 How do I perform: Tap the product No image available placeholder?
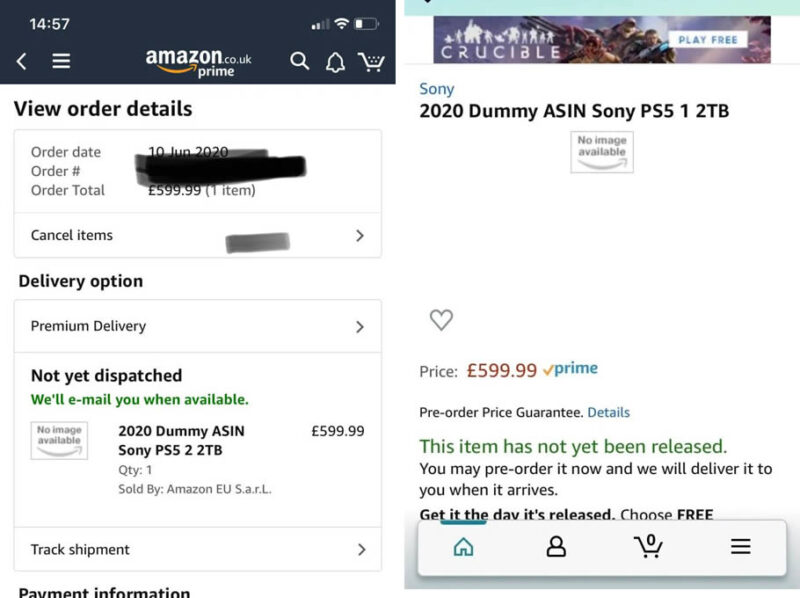pyautogui.click(x=602, y=152)
